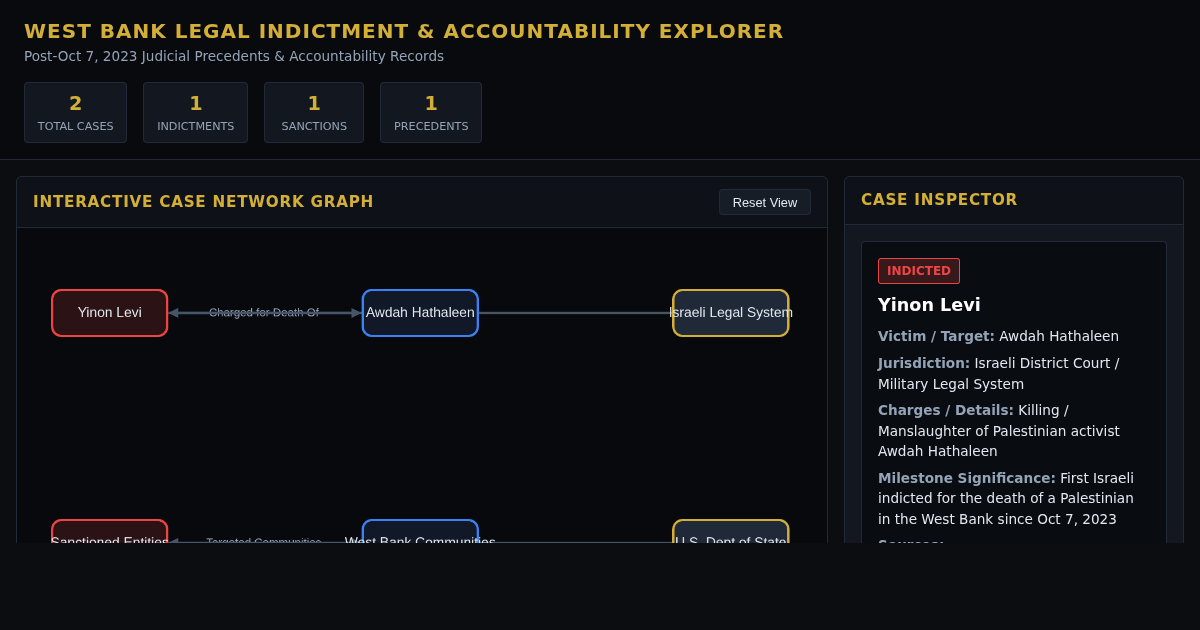Select the U.S. Dept of State node
The width and height of the screenshot is (1200, 630).
(x=731, y=532)
